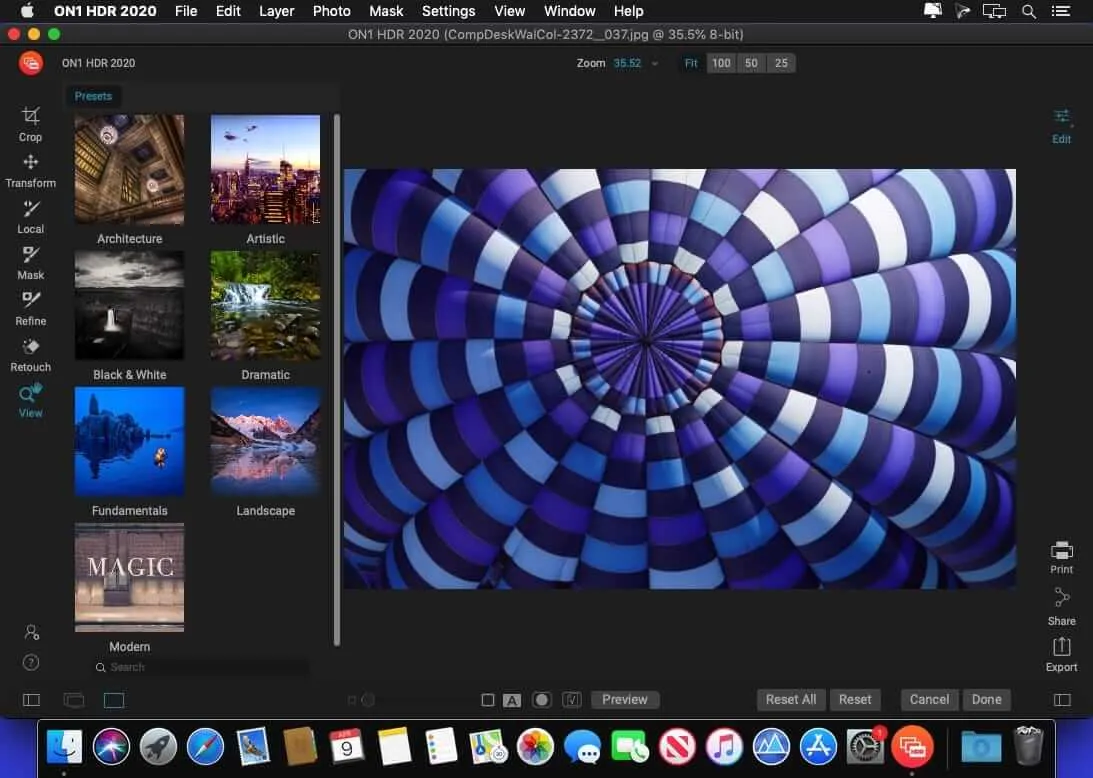Screen dimensions: 1093x778
Task: Open the Mask menu in menu bar
Action: (386, 11)
